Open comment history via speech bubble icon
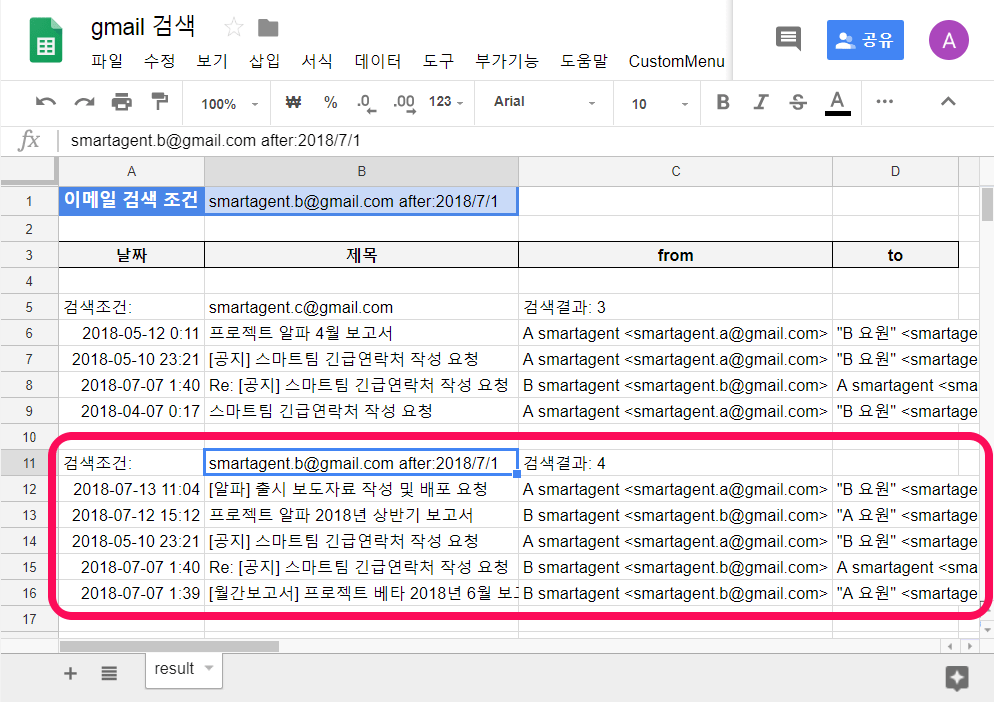994x702 pixels. coord(788,39)
